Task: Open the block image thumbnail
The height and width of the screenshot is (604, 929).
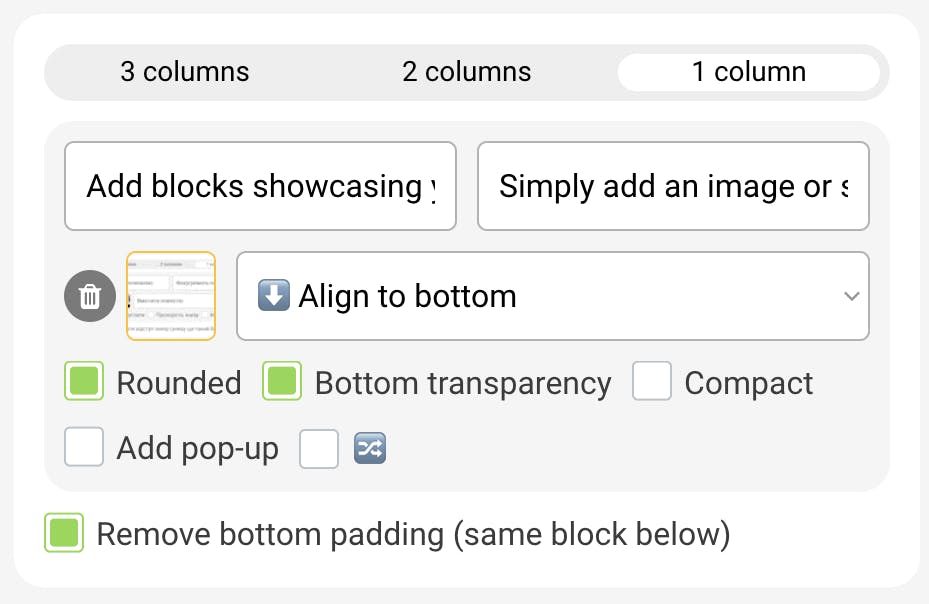Action: tap(171, 296)
